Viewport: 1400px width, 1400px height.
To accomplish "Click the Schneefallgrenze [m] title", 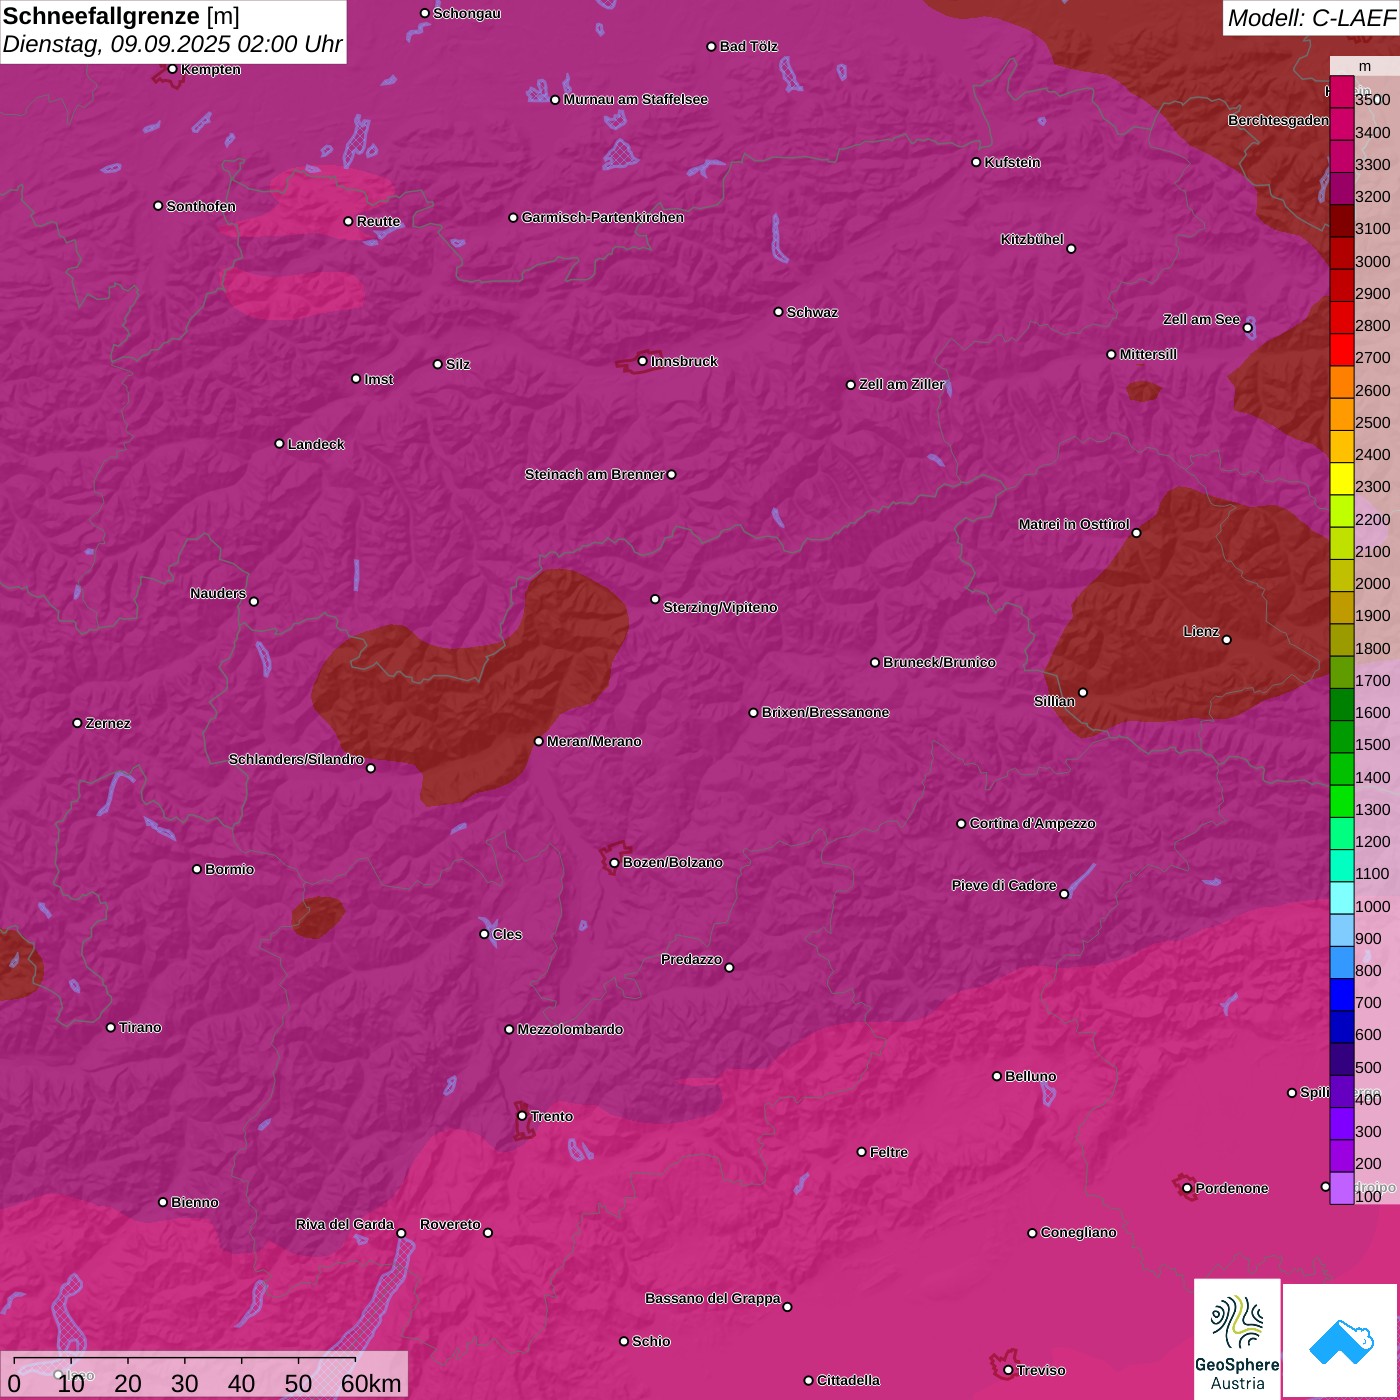I will tap(121, 16).
